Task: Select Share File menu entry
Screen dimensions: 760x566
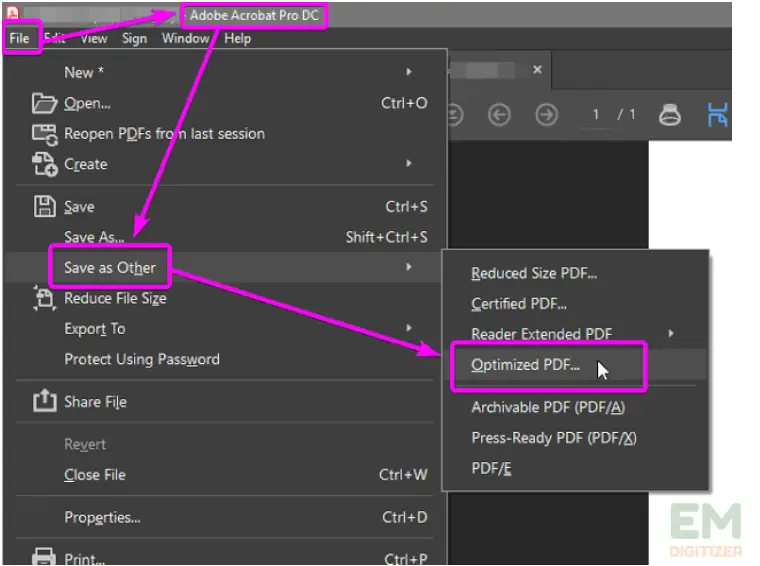Action: tap(95, 402)
